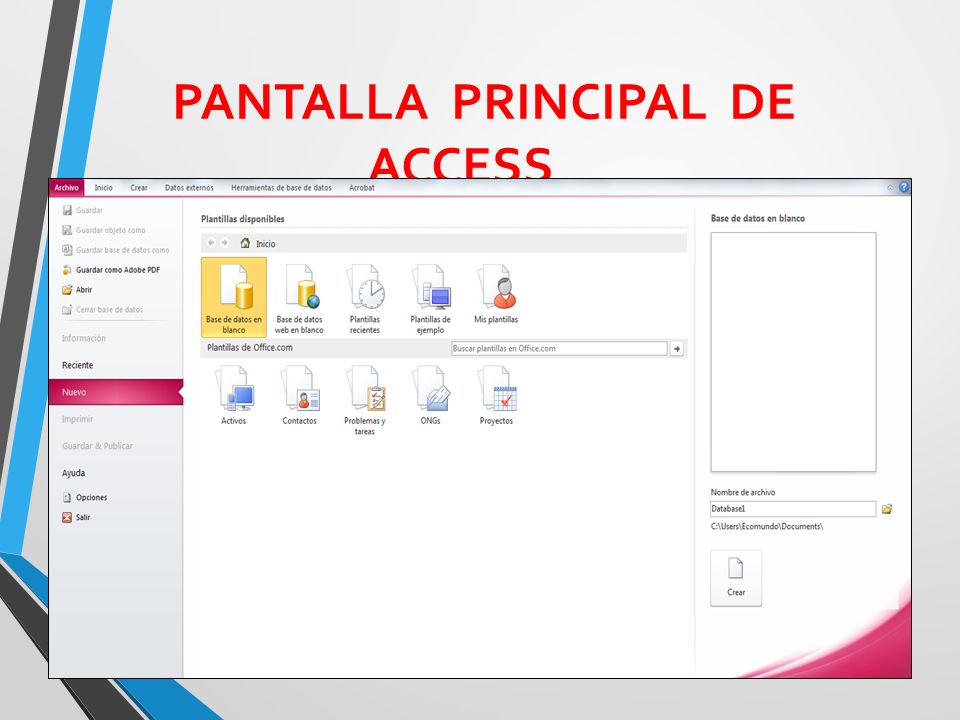Open Opciones from the sidebar
Image resolution: width=960 pixels, height=720 pixels.
[85, 497]
